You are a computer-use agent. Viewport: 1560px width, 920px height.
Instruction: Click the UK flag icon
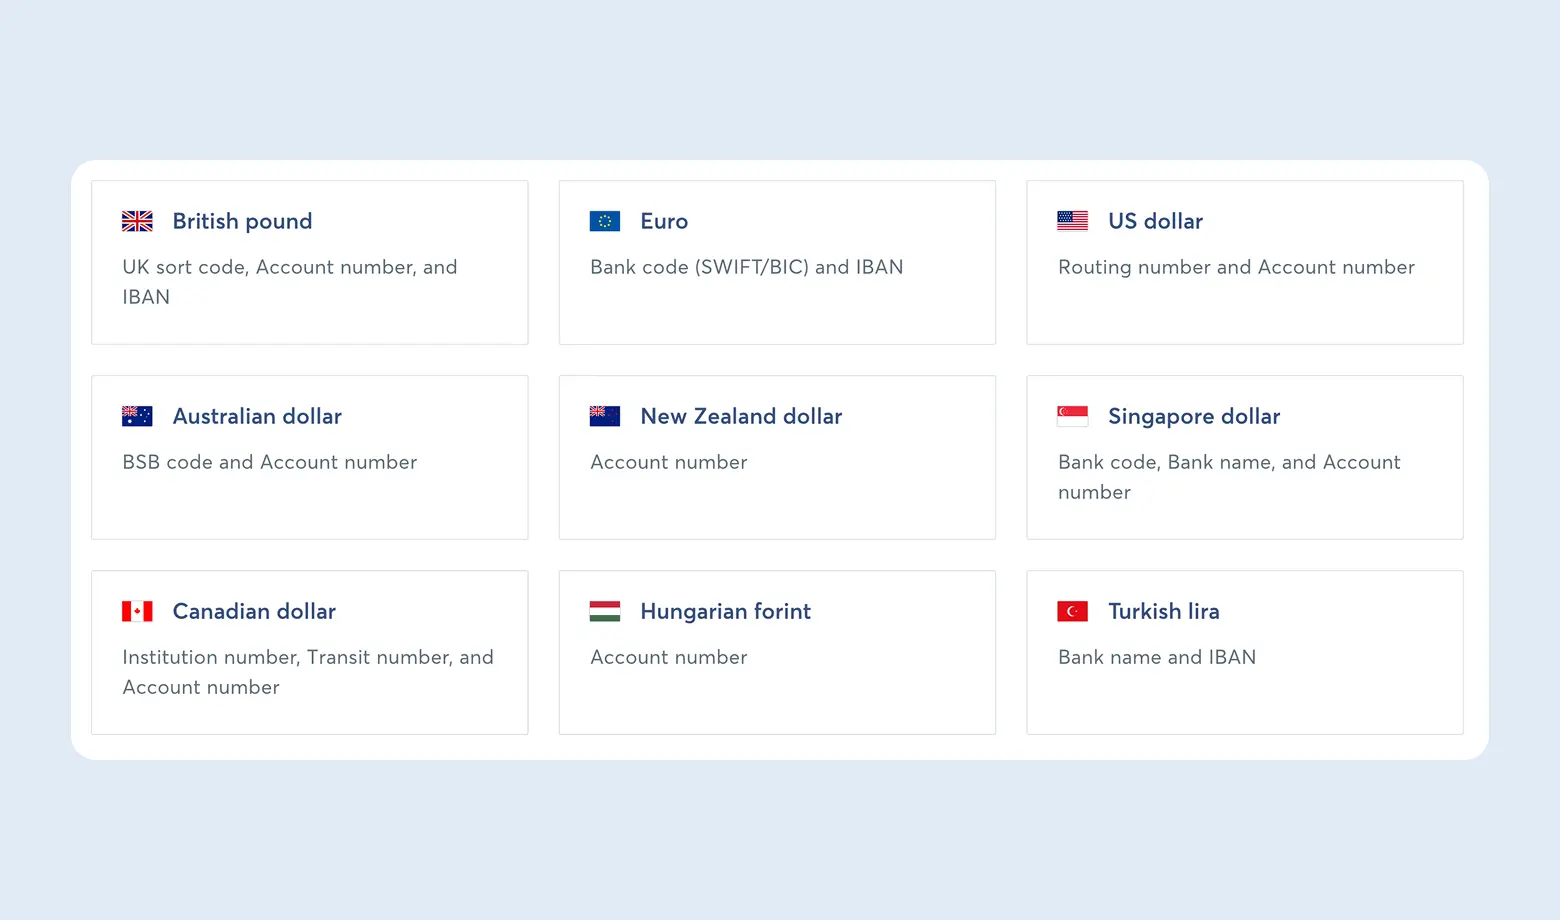click(137, 221)
